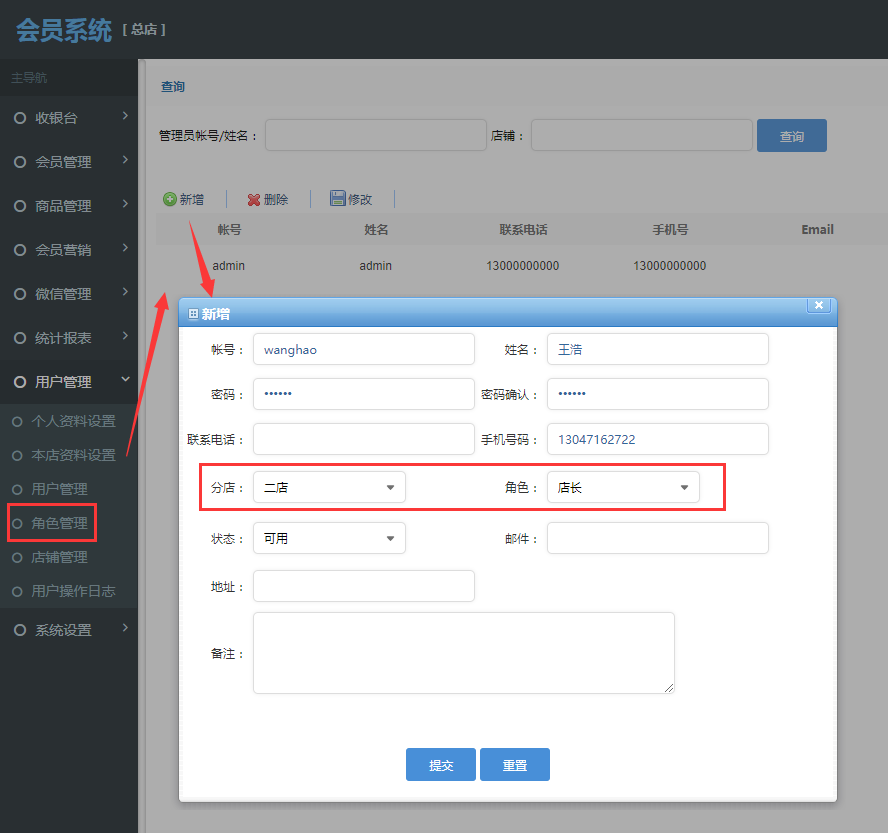This screenshot has height=833, width=888.
Task: Click the 联系电话 input field
Action: coord(363,439)
